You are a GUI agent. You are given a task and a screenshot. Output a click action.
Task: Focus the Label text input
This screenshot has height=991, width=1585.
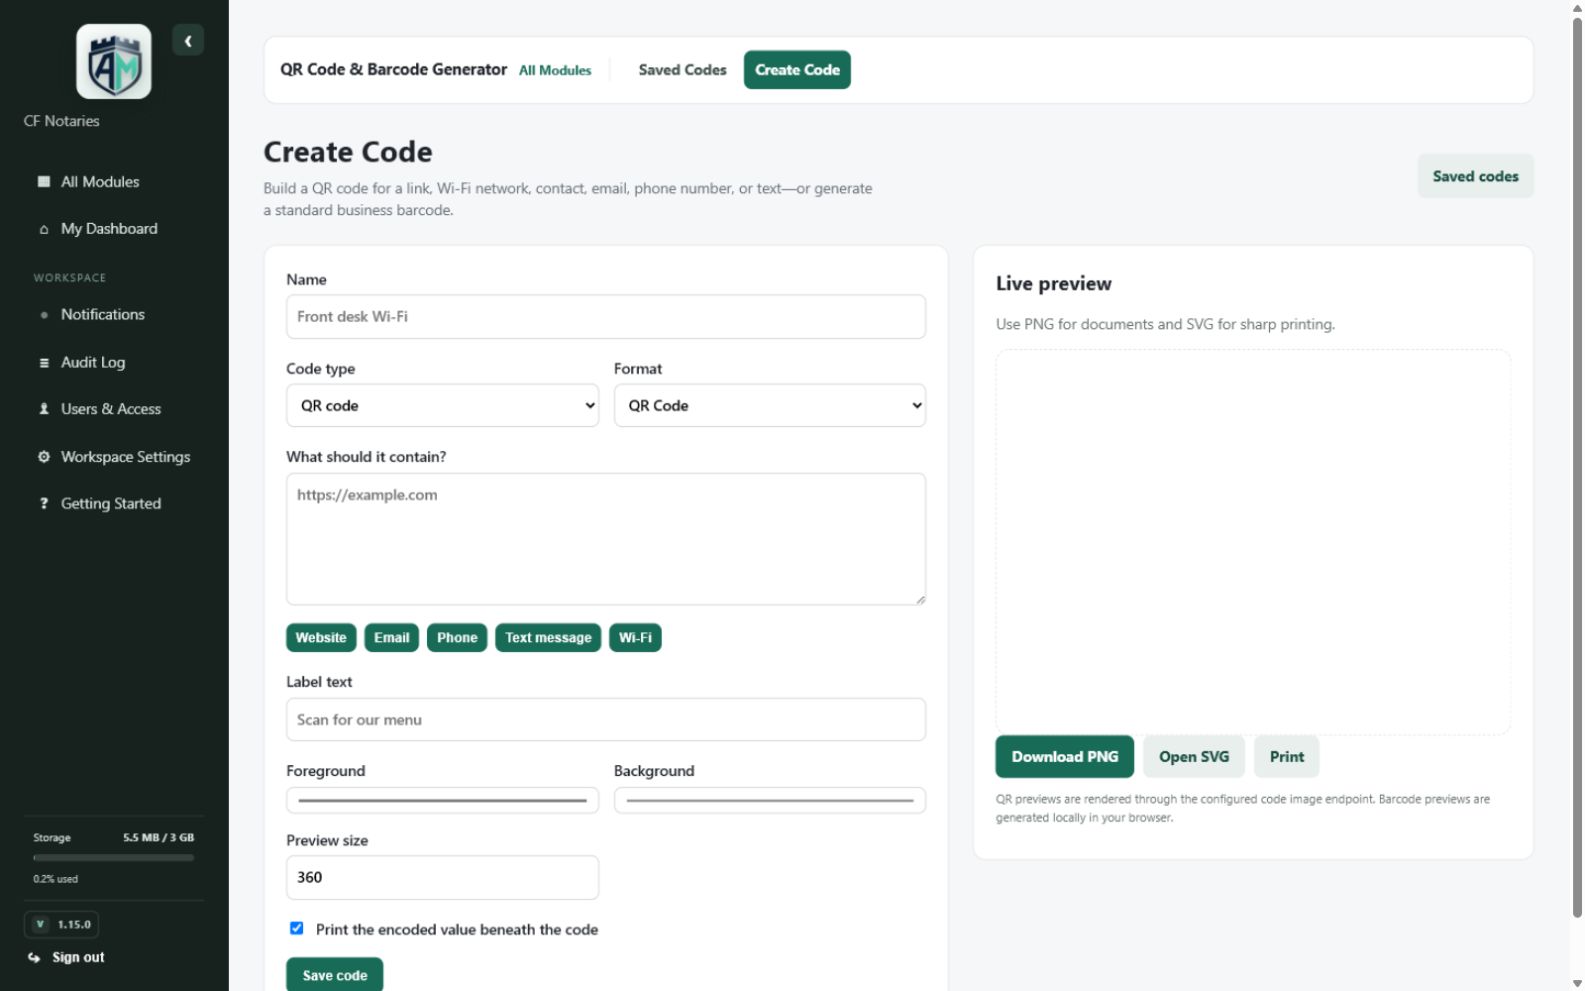click(606, 720)
